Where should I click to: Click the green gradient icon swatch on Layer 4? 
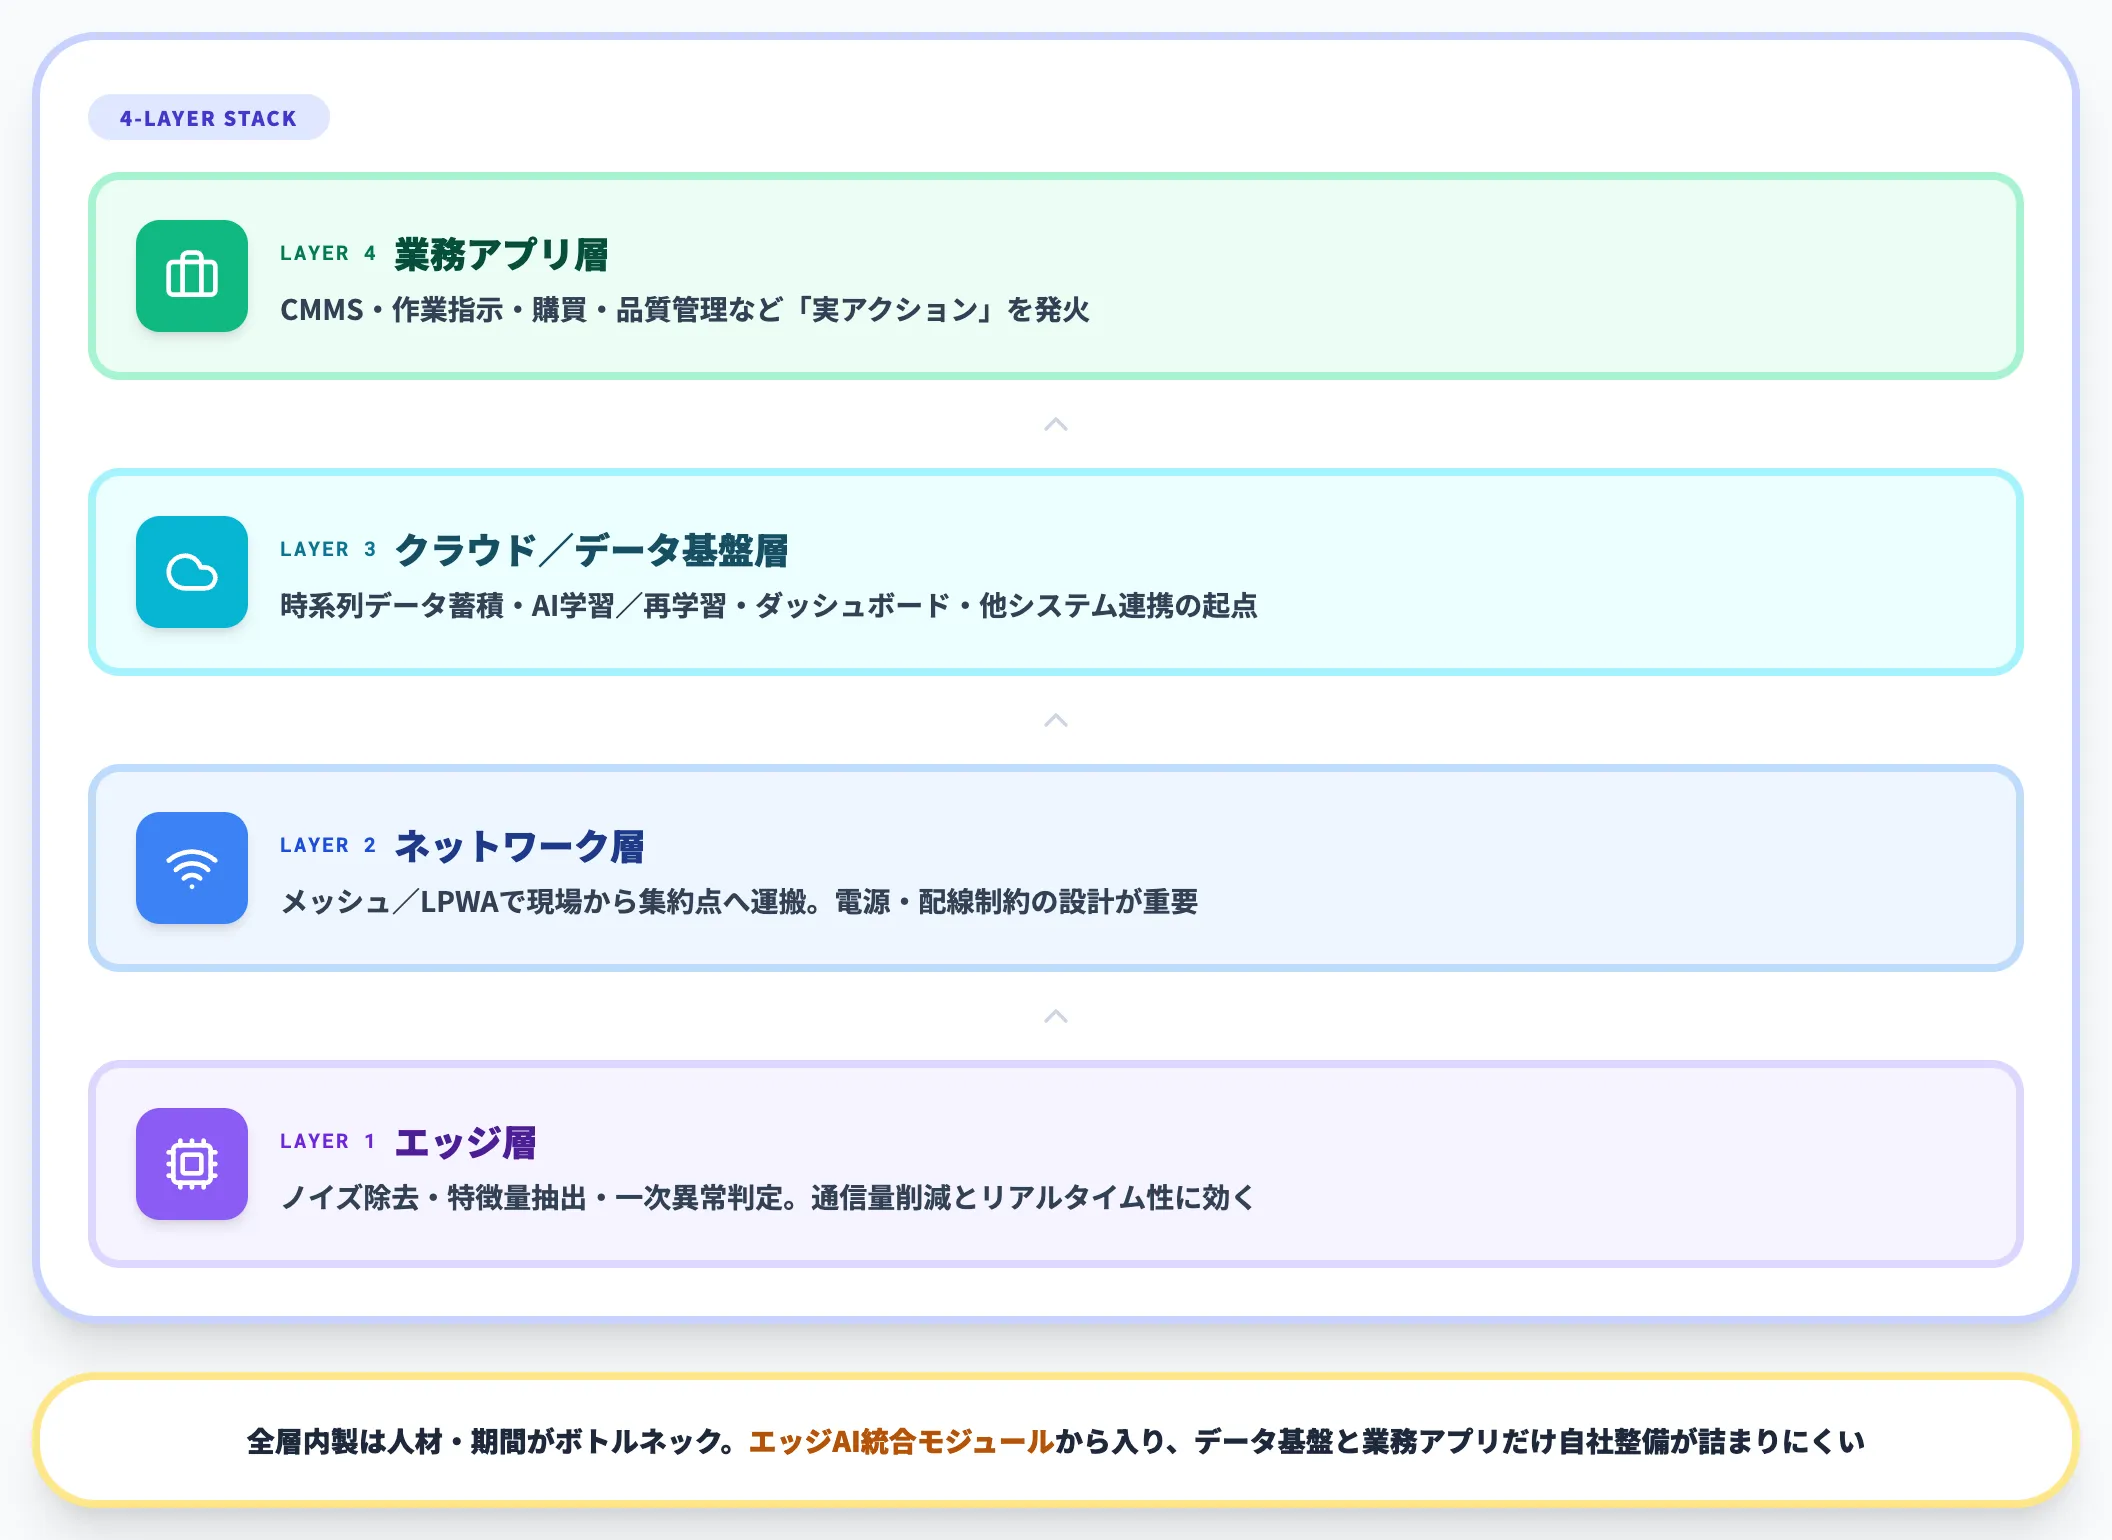pos(191,277)
